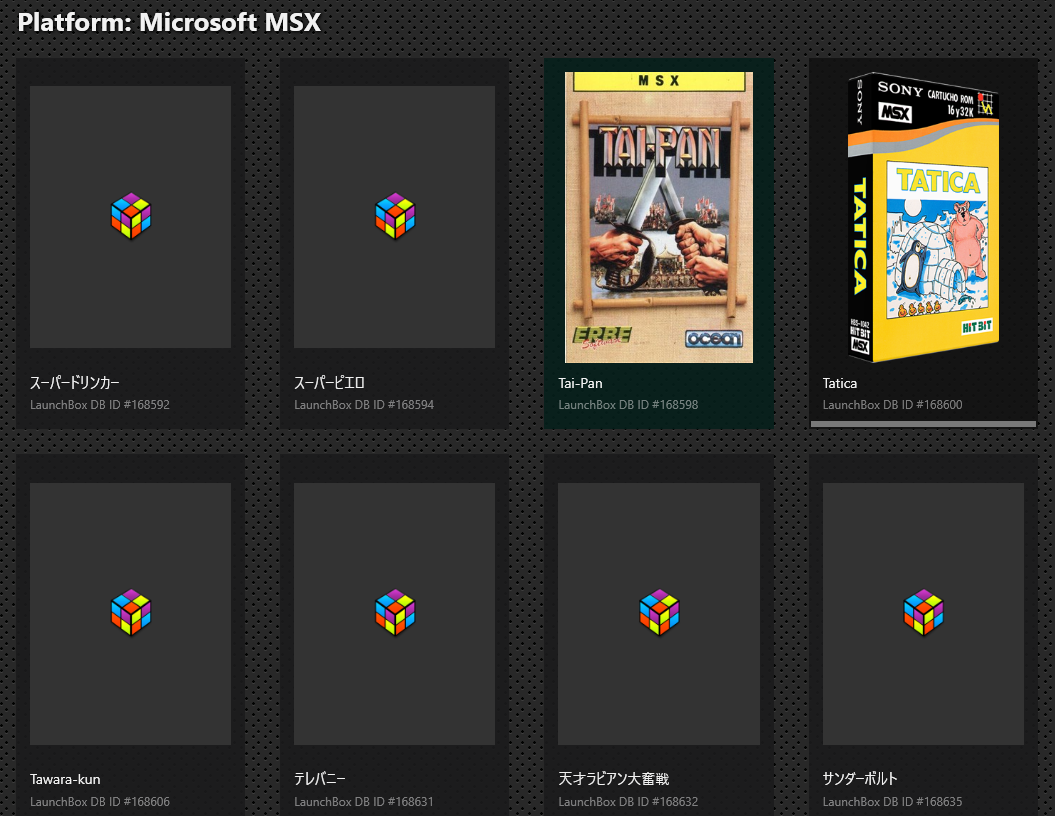Select the text LaunchBox DB ID #168598
The width and height of the screenshot is (1055, 816).
click(x=628, y=405)
